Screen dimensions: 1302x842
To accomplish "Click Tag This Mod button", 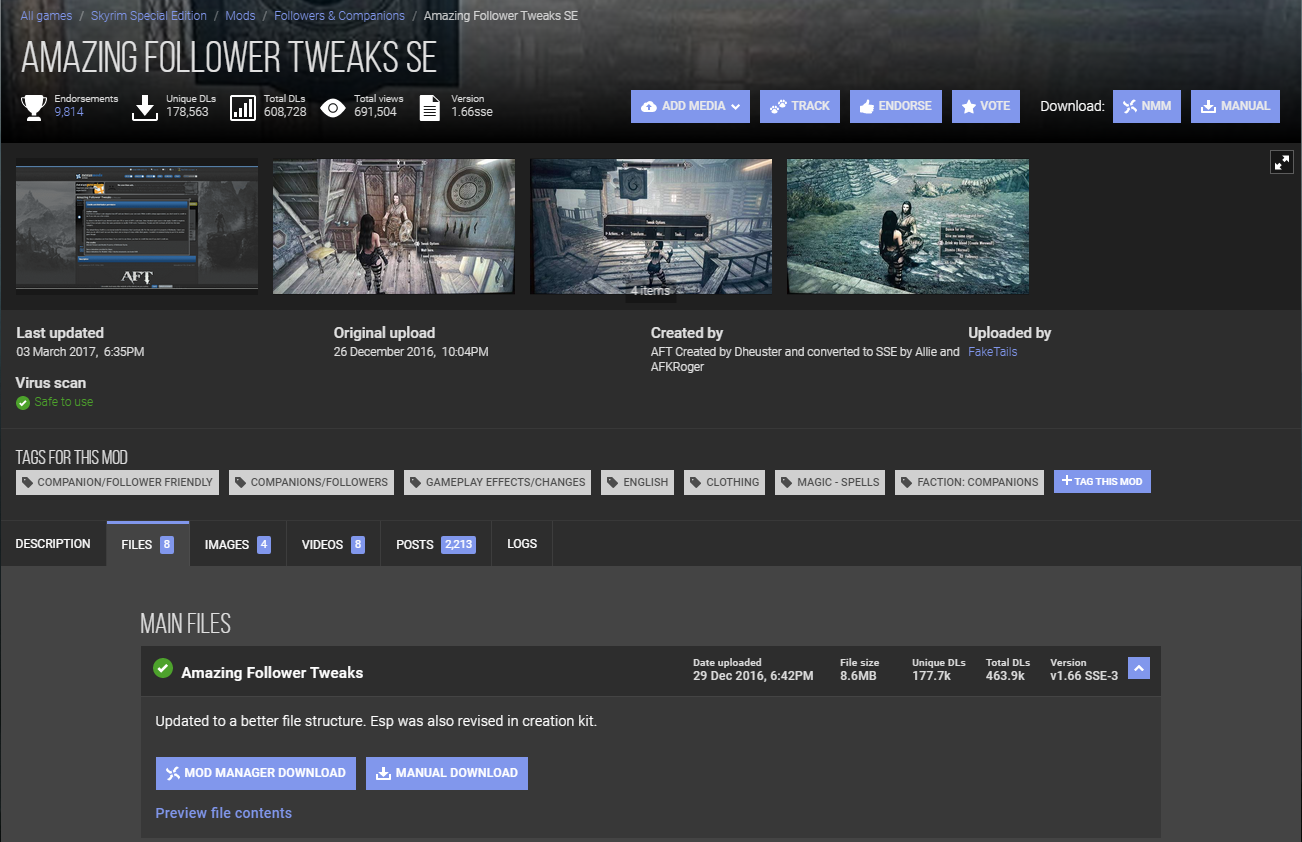I will 1102,482.
